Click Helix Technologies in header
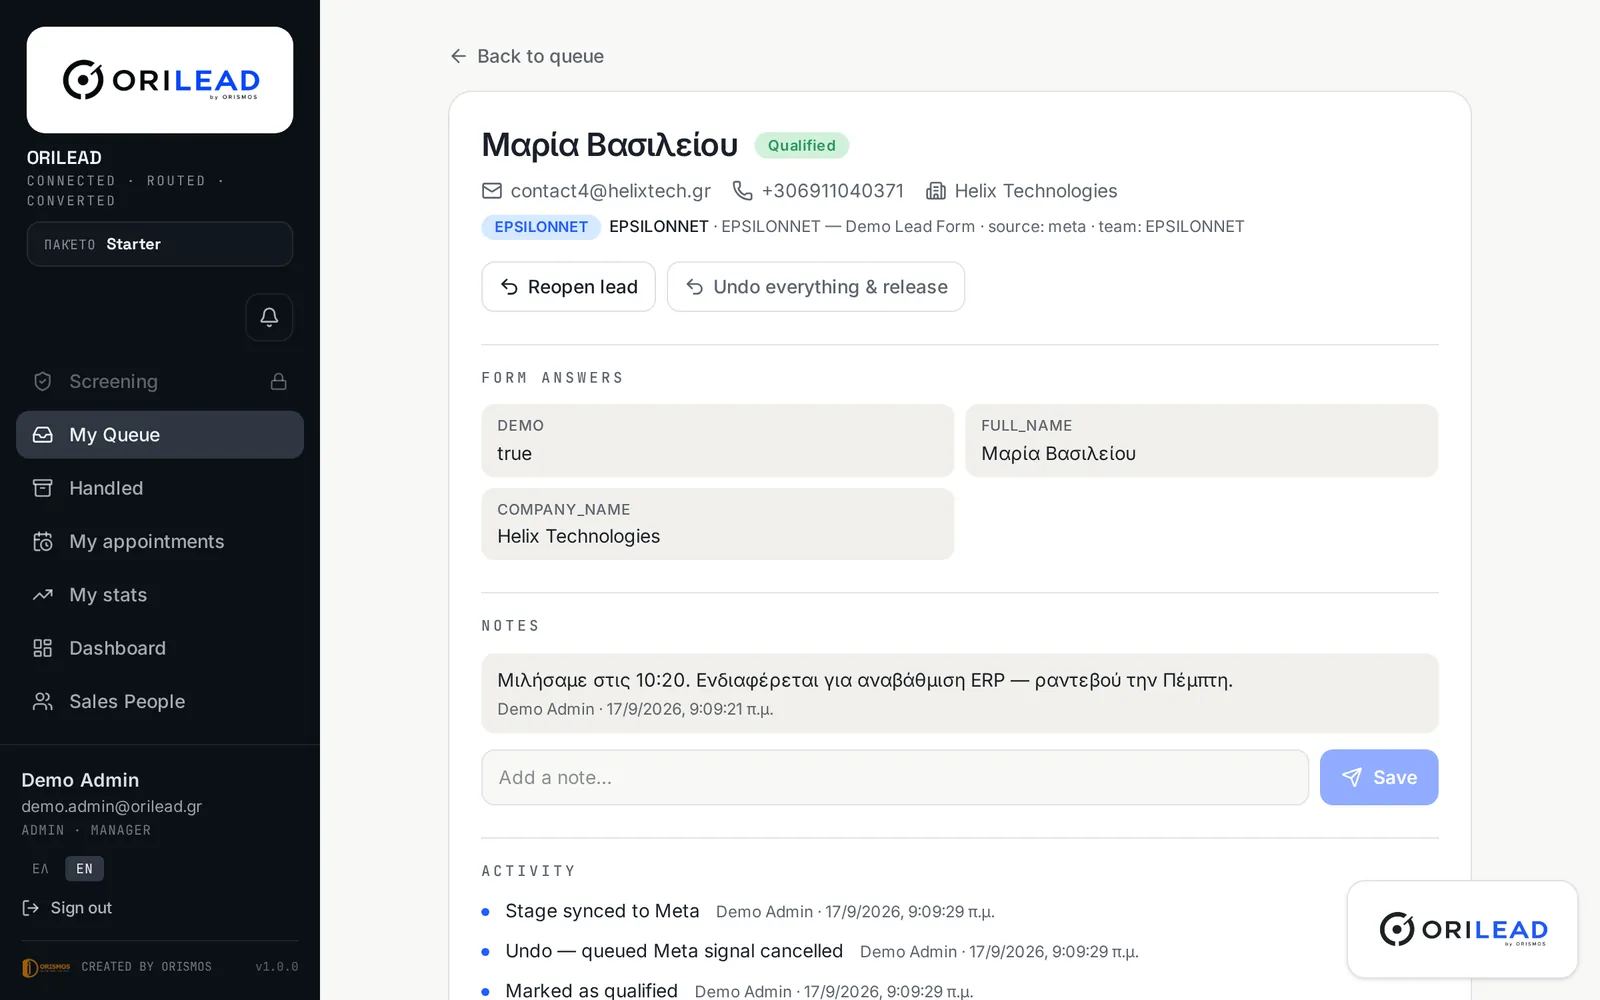This screenshot has height=1000, width=1600. click(1036, 190)
